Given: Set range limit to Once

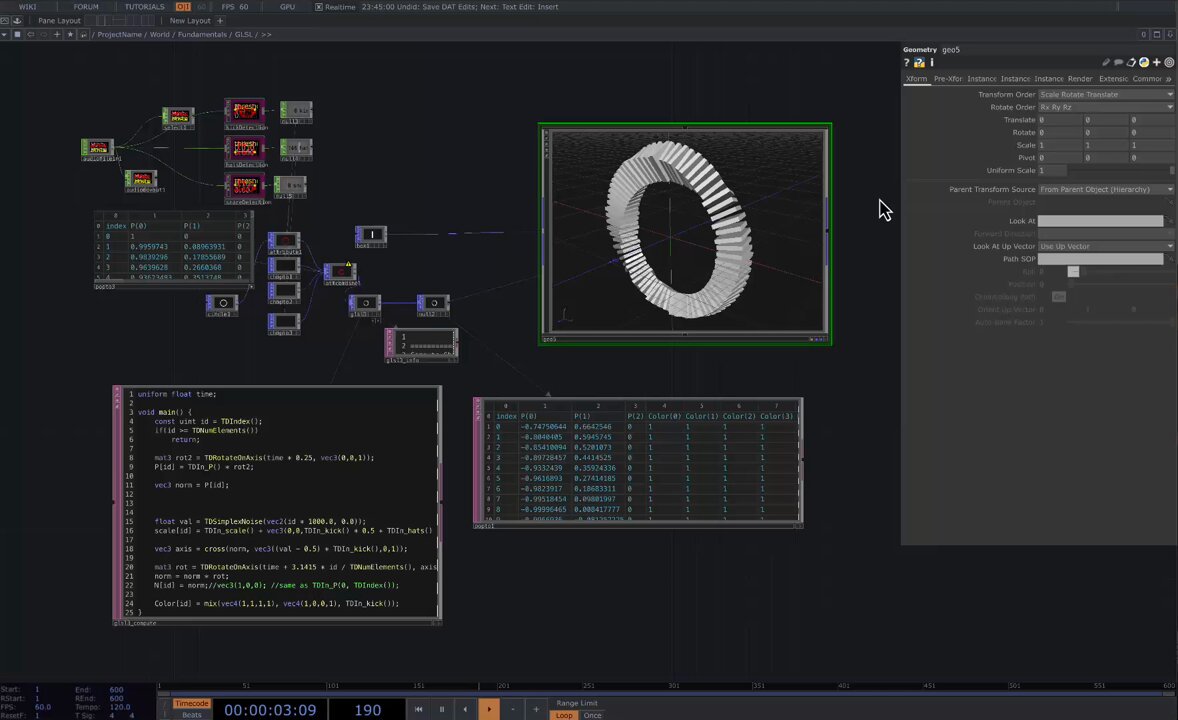Looking at the screenshot, I should pyautogui.click(x=593, y=715).
